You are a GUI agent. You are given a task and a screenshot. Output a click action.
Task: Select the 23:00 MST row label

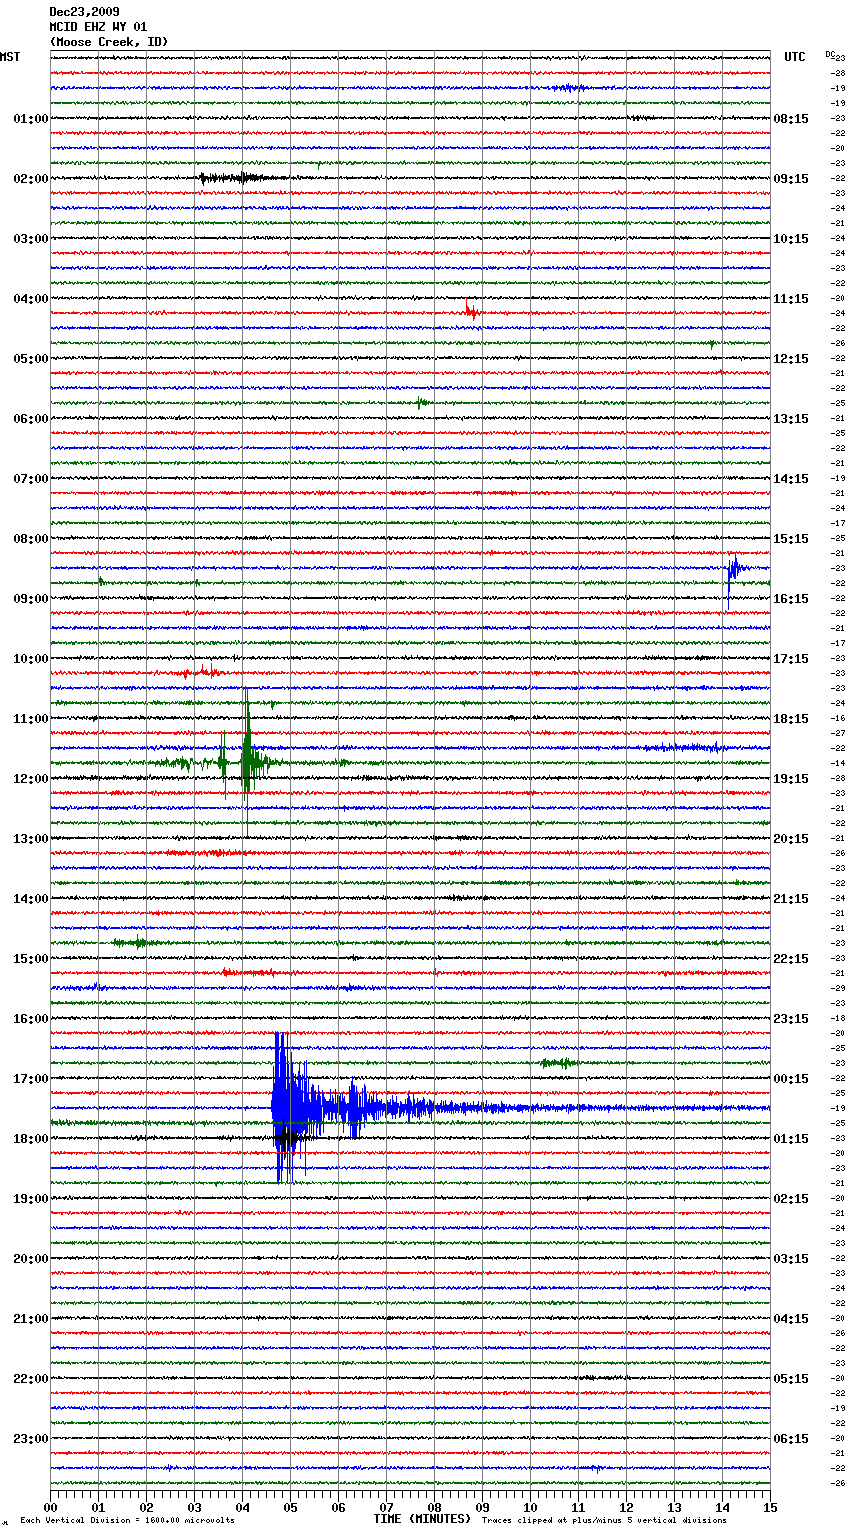pos(31,1439)
